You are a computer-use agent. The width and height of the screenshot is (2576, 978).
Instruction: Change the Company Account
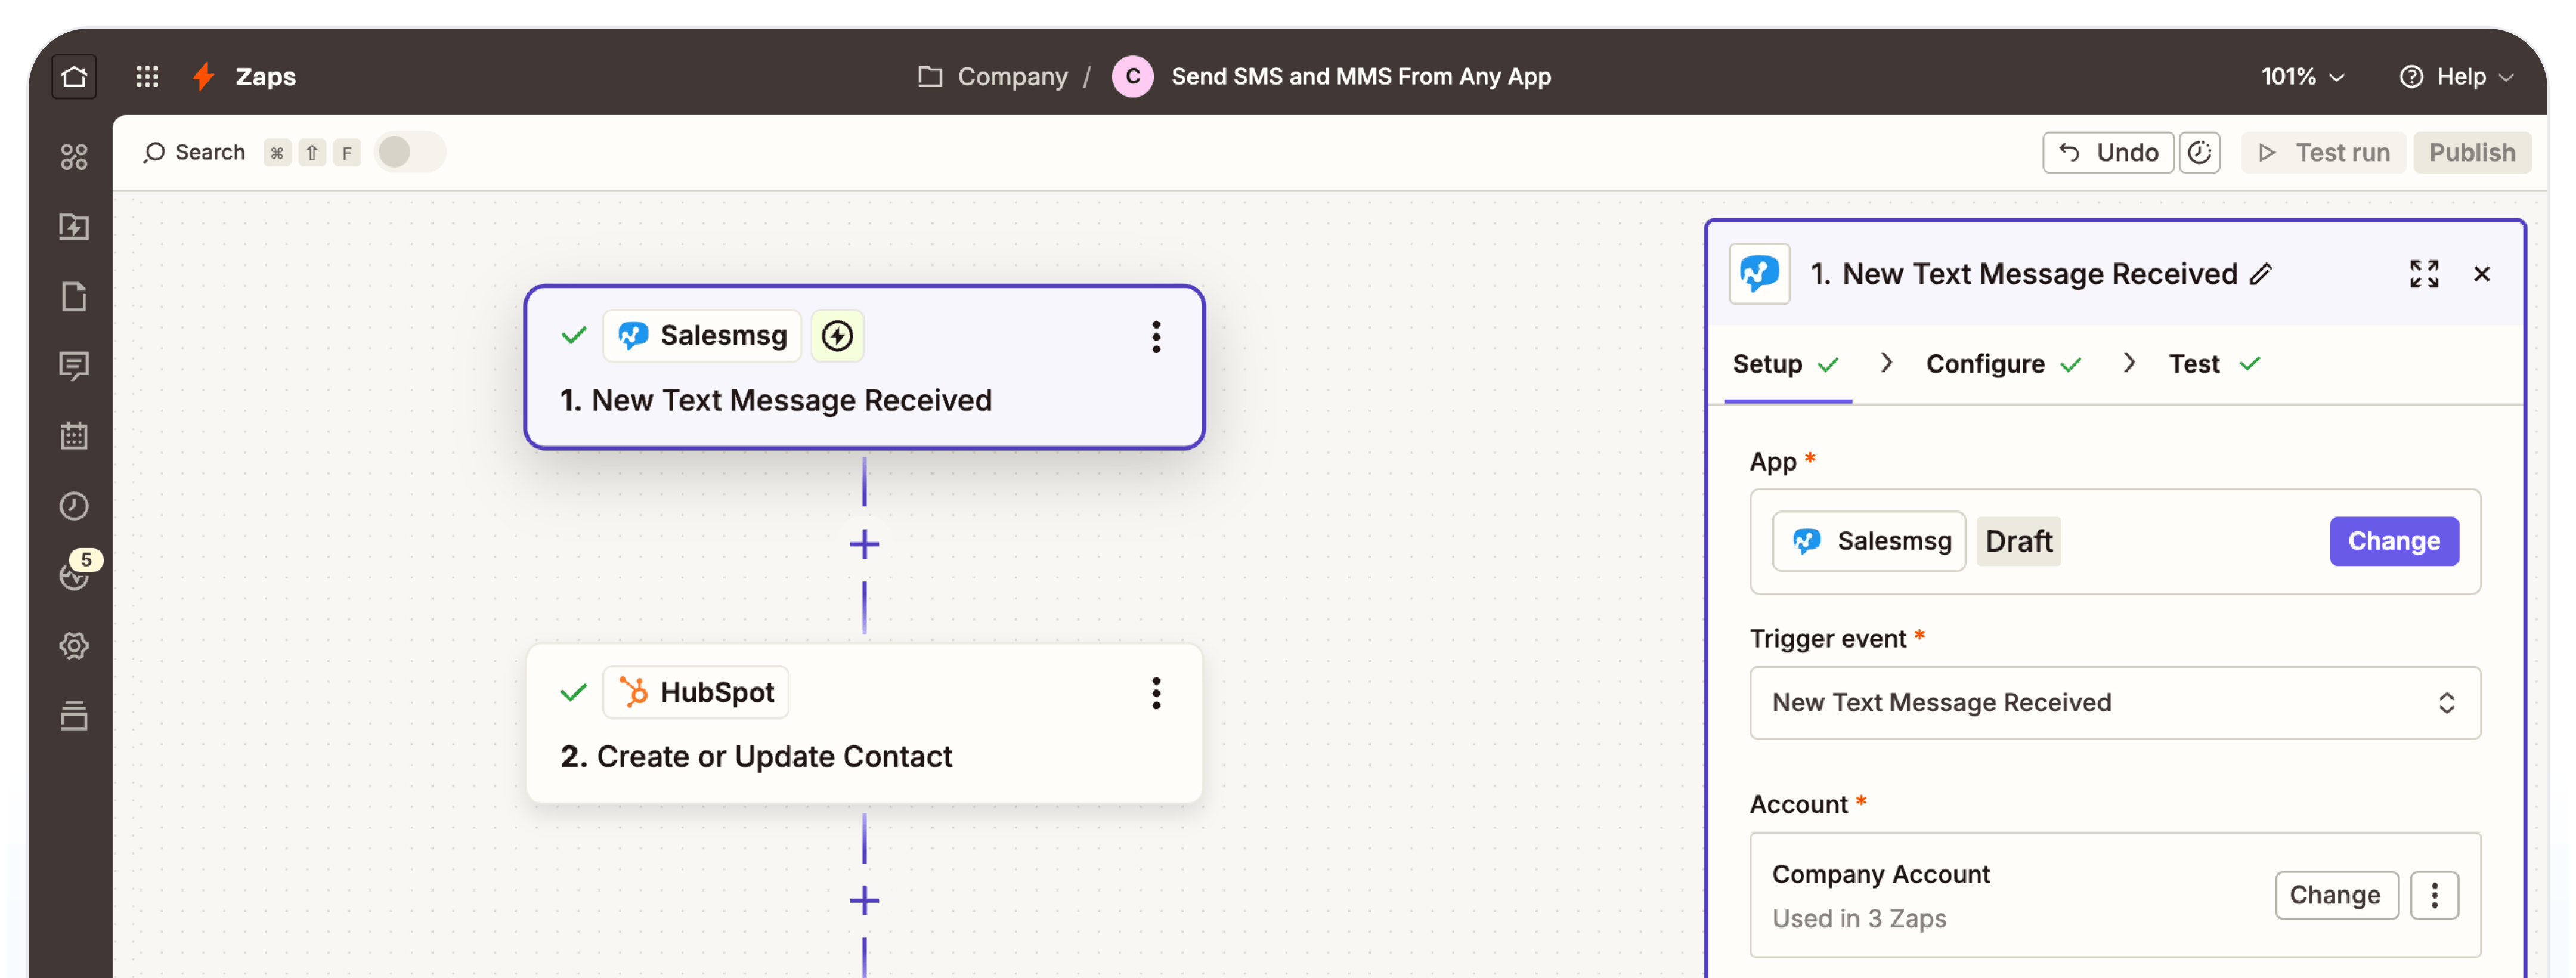2335,895
